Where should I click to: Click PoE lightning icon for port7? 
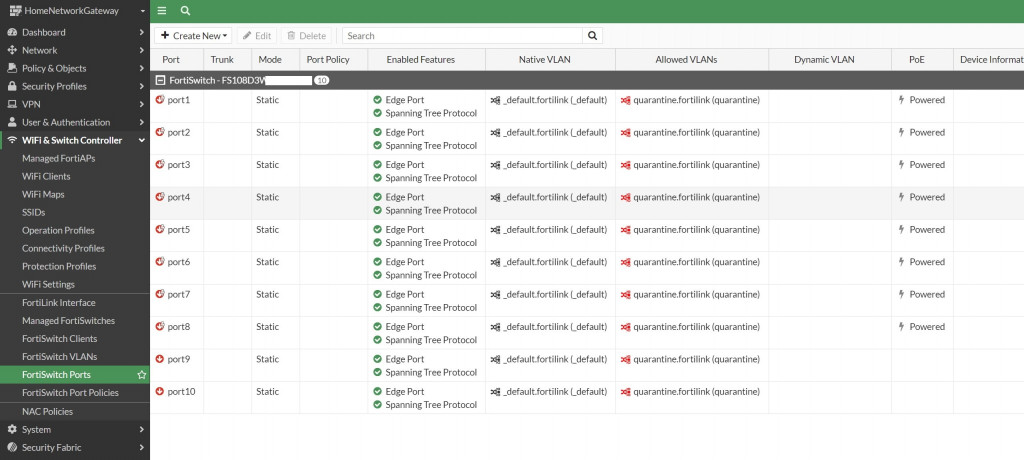coord(902,294)
